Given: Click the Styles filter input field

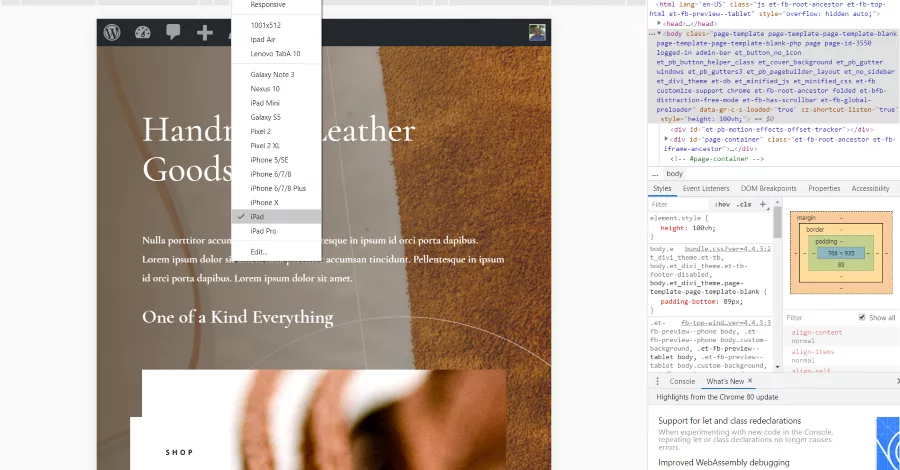Looking at the screenshot, I should [679, 204].
